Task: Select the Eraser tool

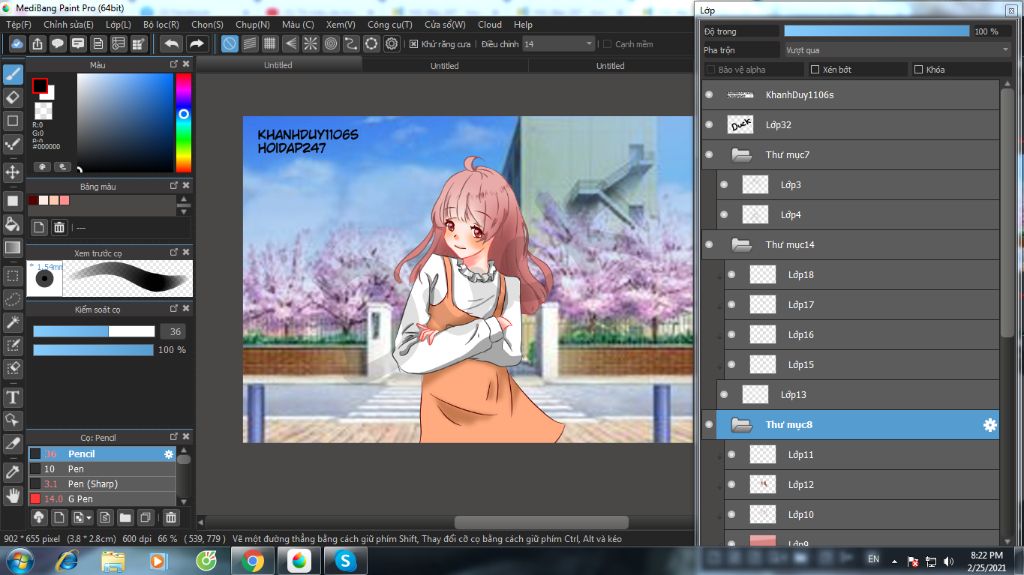Action: point(12,97)
